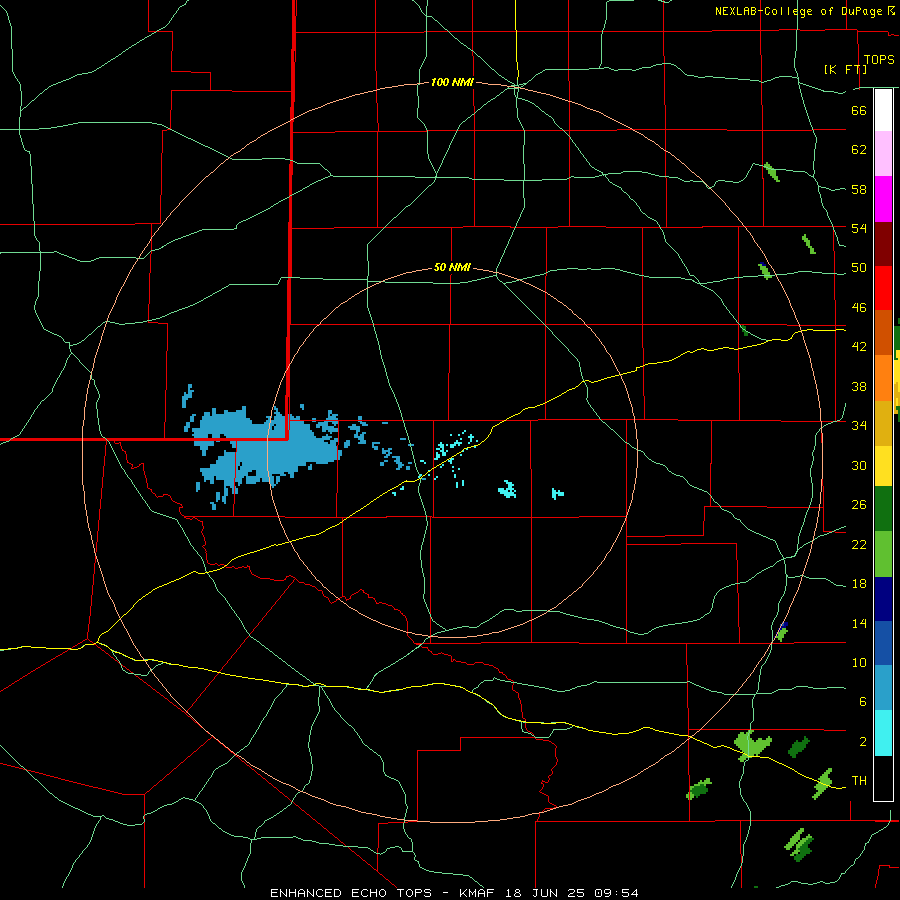The width and height of the screenshot is (900, 900).
Task: Click the yellow legend color block
Action: click(883, 466)
